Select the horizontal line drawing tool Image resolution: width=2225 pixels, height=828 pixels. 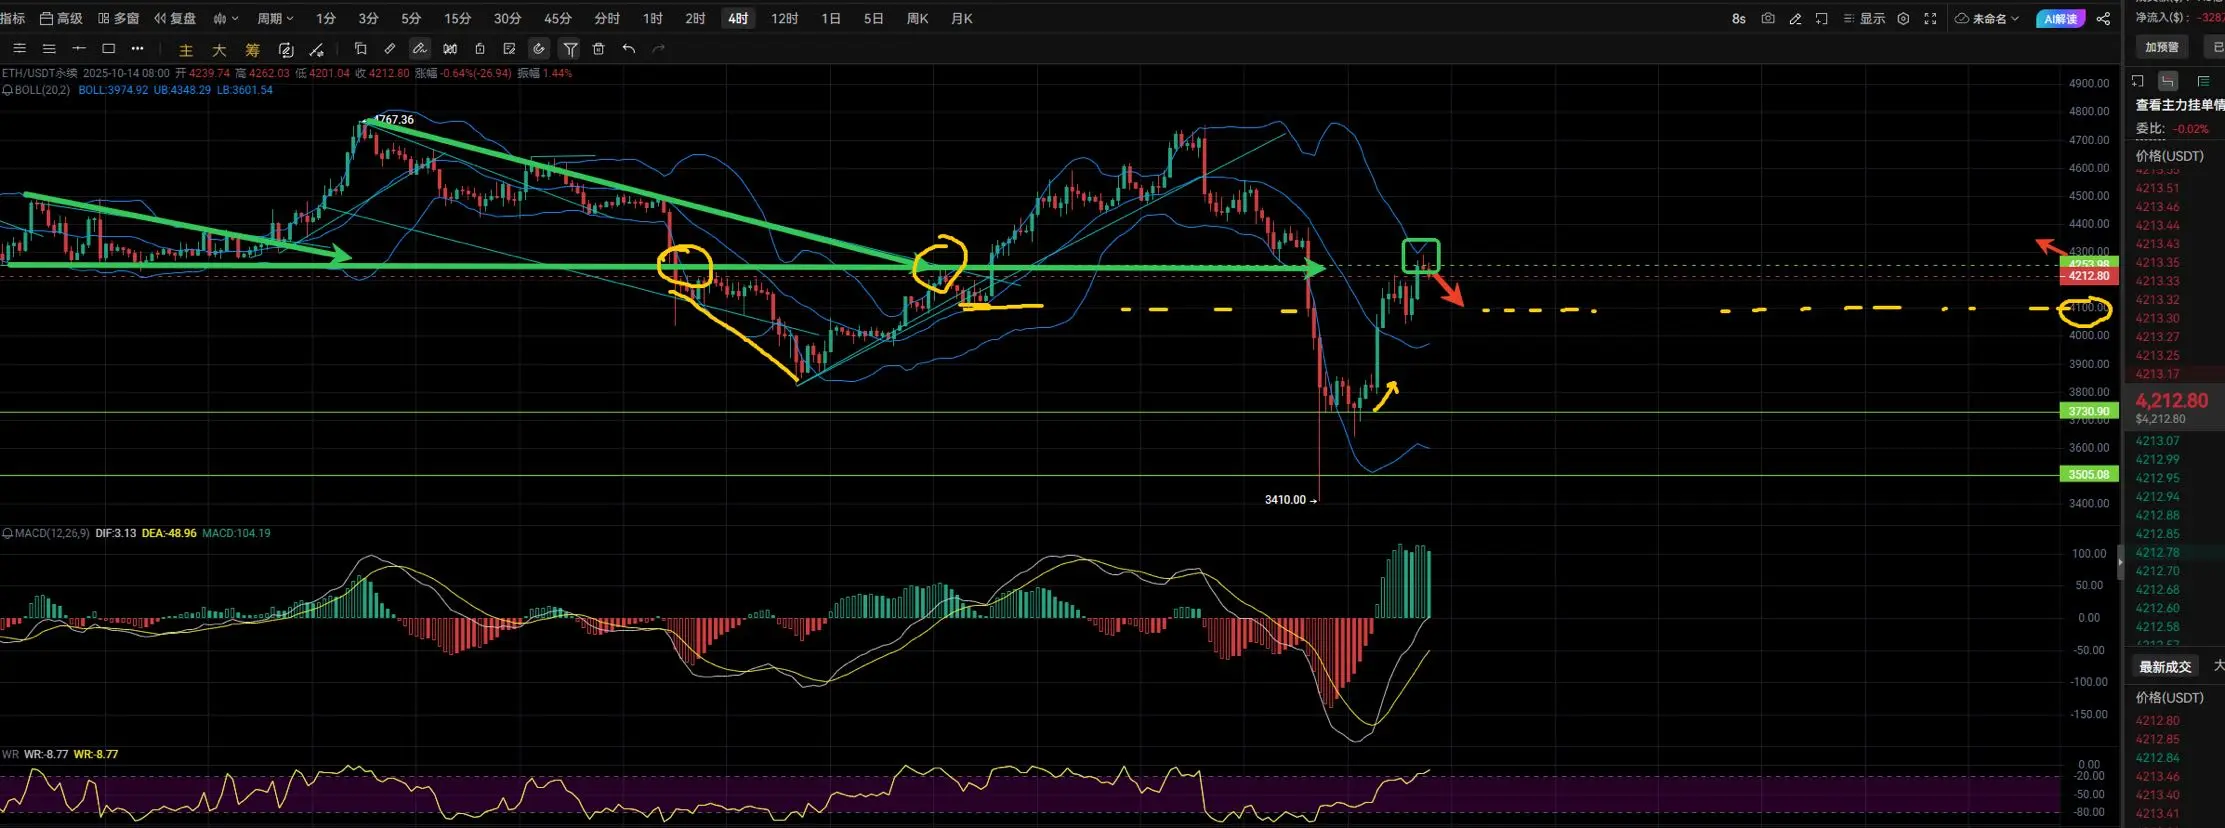[79, 48]
